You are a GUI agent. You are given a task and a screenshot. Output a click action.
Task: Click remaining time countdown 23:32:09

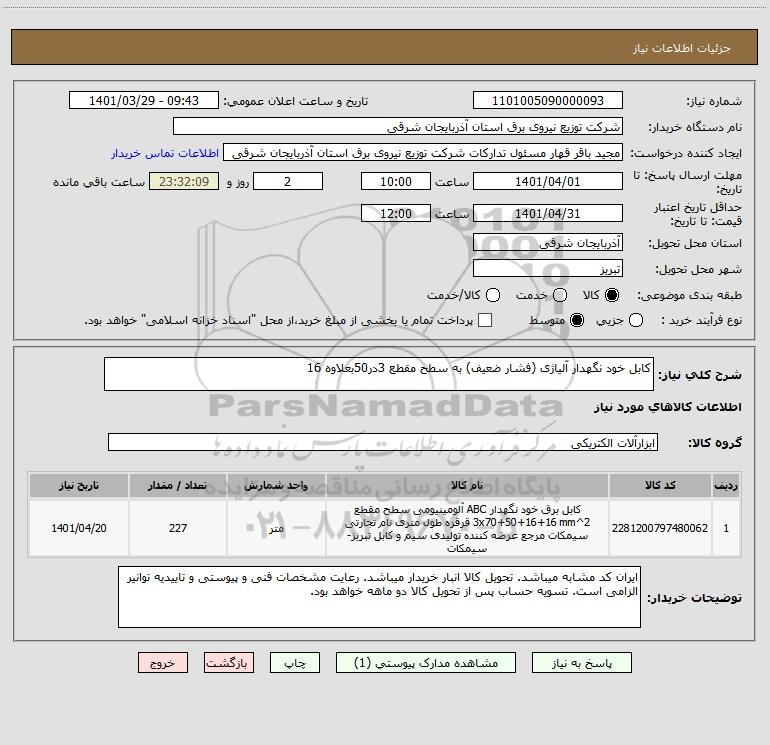click(x=184, y=181)
